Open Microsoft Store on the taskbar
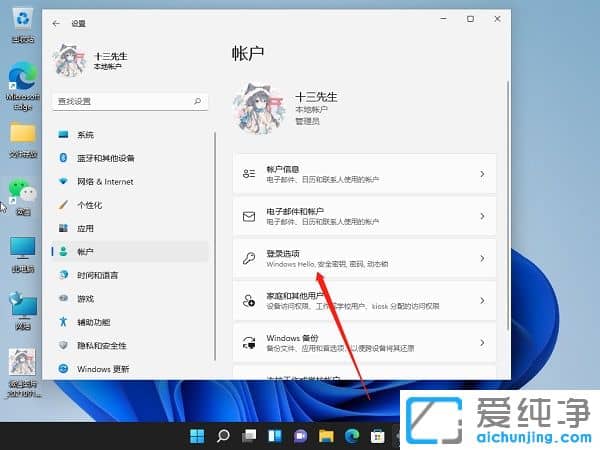The image size is (600, 450). coord(378,436)
